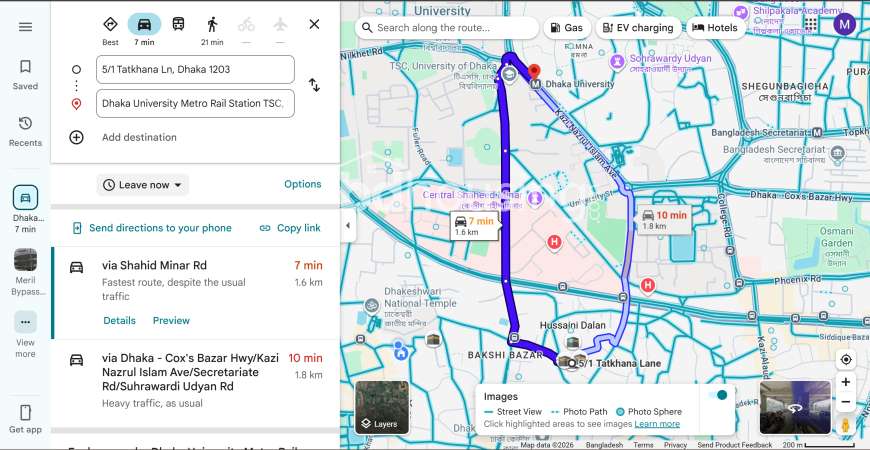This screenshot has width=870, height=450.
Task: Open Details for Shahid Minar Rd route
Action: pyautogui.click(x=119, y=321)
